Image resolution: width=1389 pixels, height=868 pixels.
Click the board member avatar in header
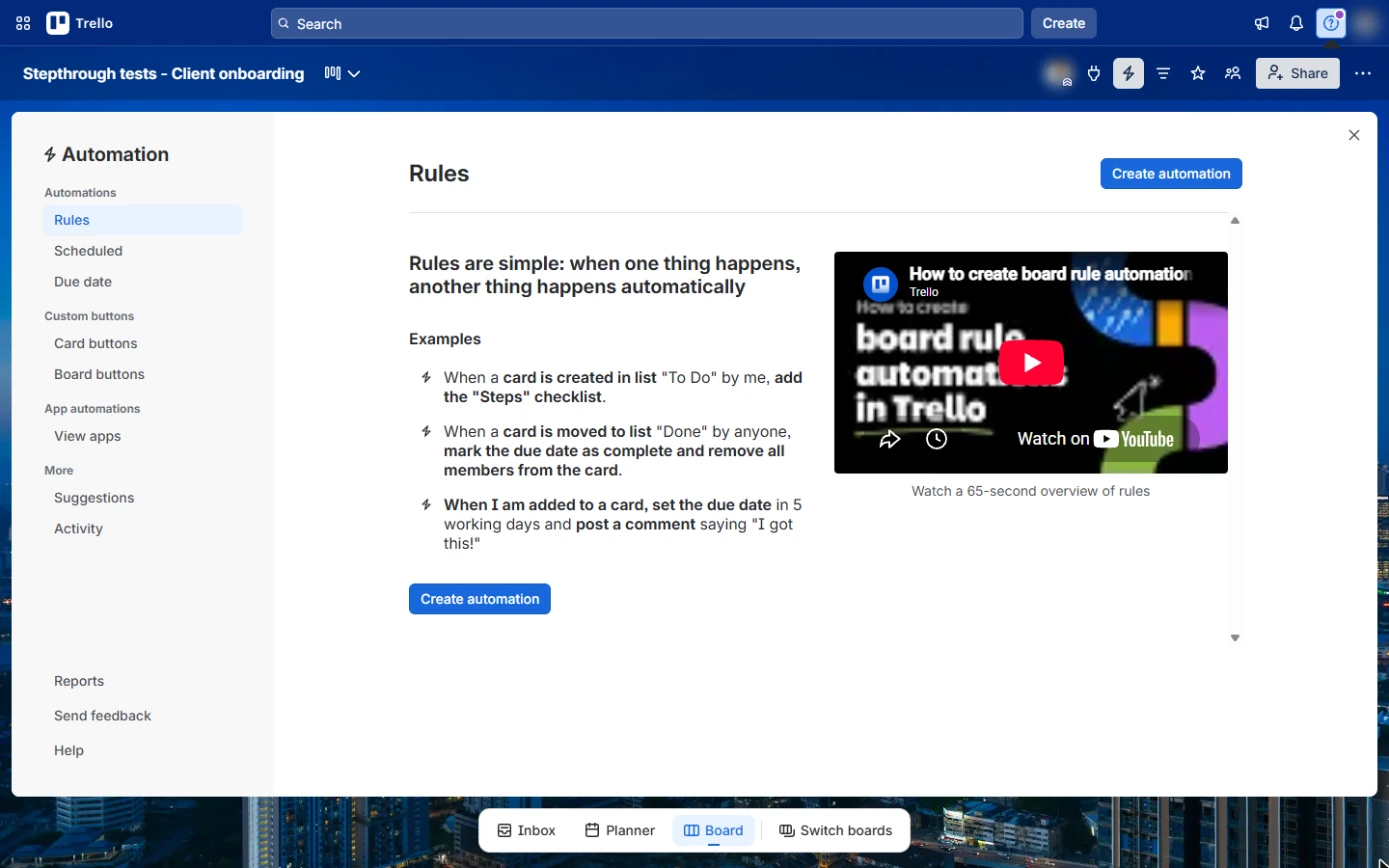point(1058,73)
